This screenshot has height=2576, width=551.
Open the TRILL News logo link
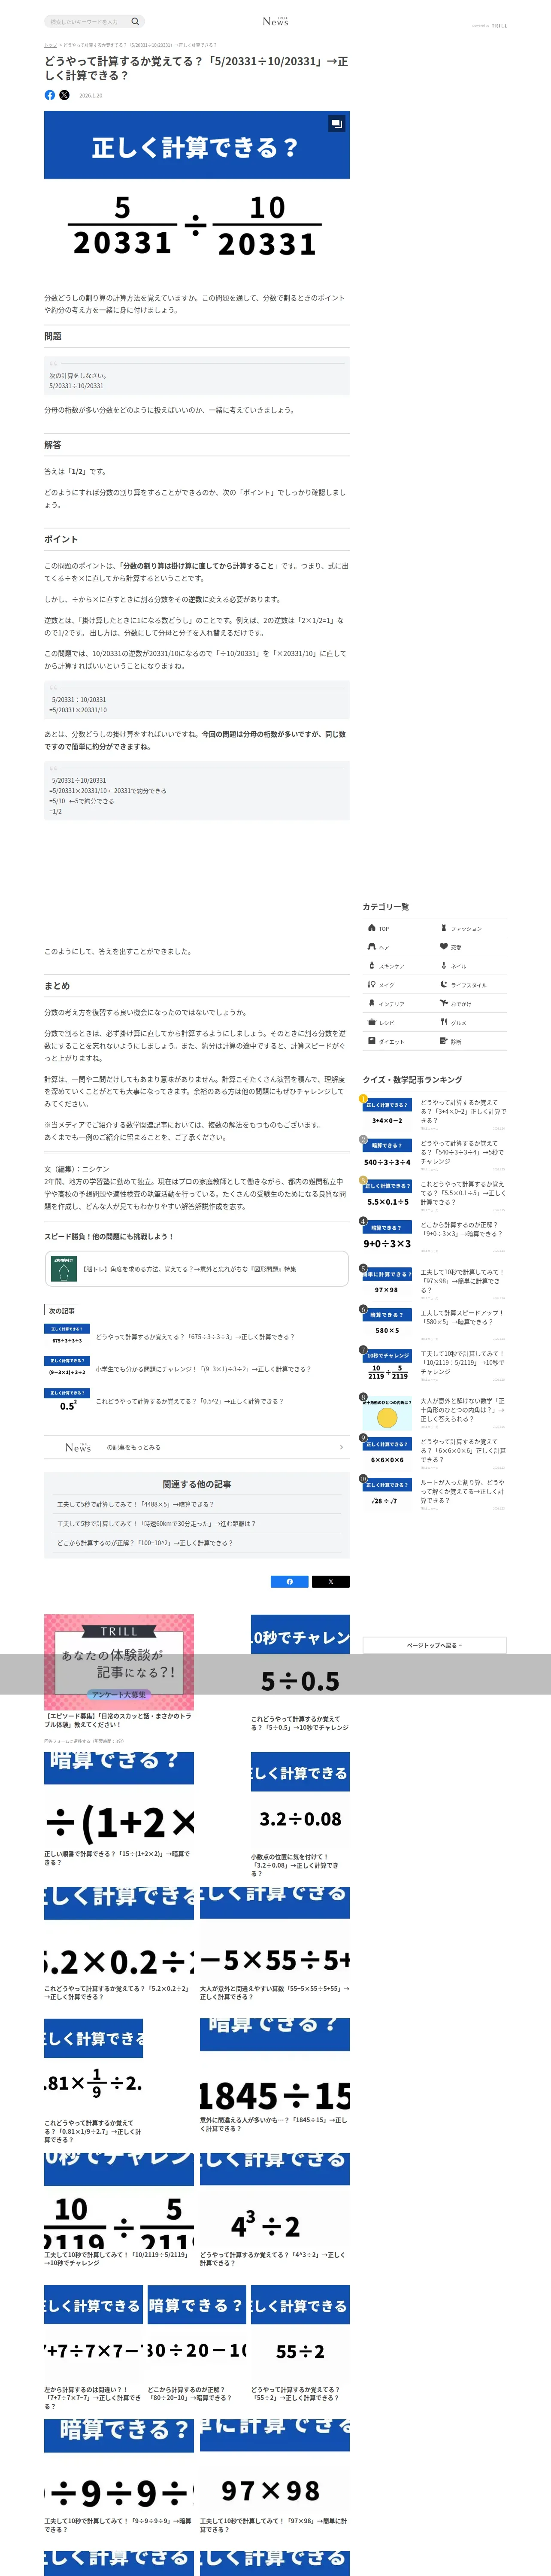[275, 21]
